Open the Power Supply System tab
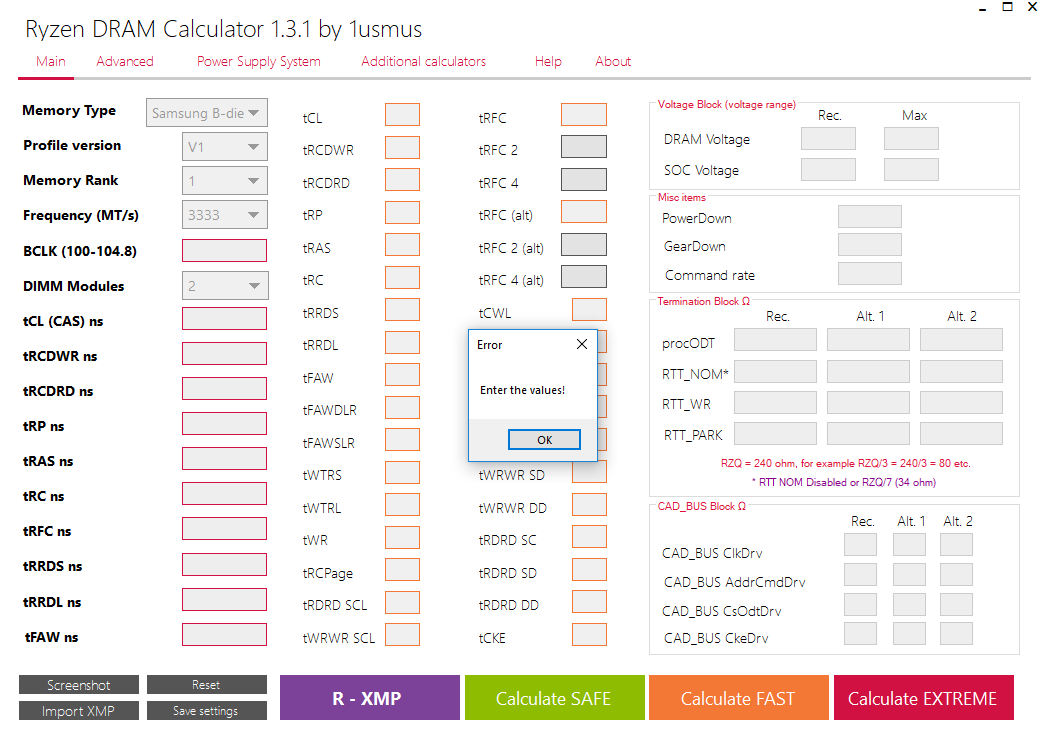Screen dimensions: 1043x742 [259, 62]
